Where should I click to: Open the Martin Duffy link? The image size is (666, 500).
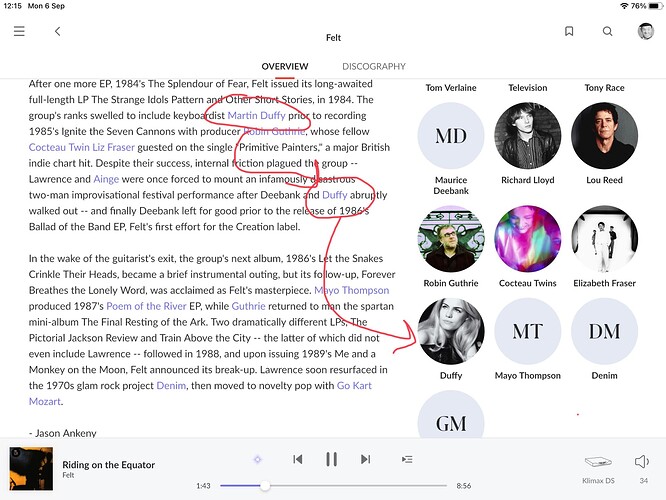[x=257, y=116]
